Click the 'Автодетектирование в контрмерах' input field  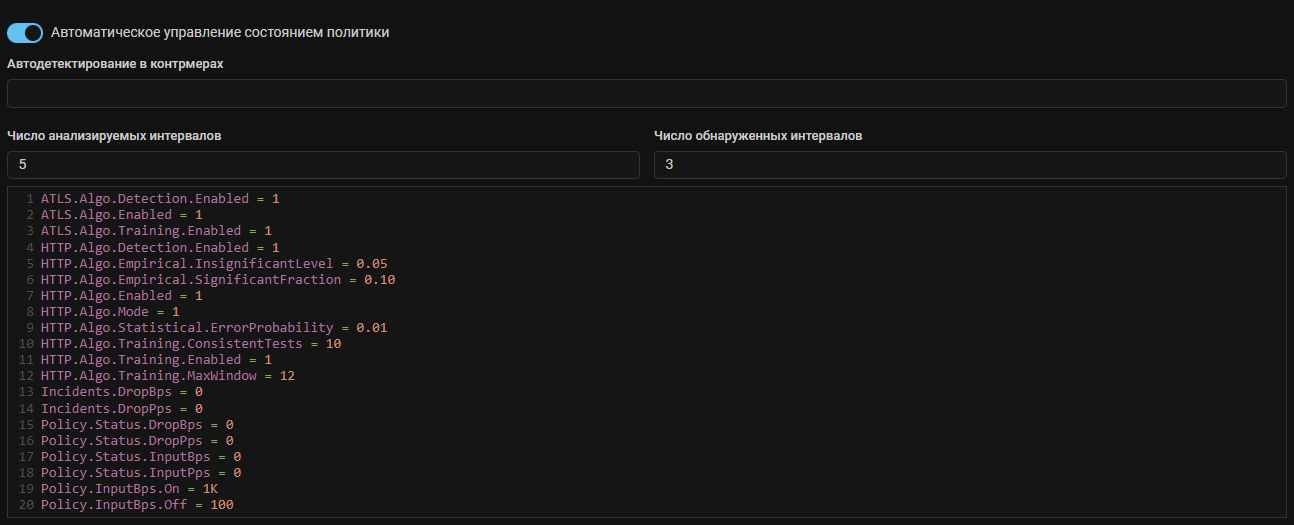pos(646,94)
